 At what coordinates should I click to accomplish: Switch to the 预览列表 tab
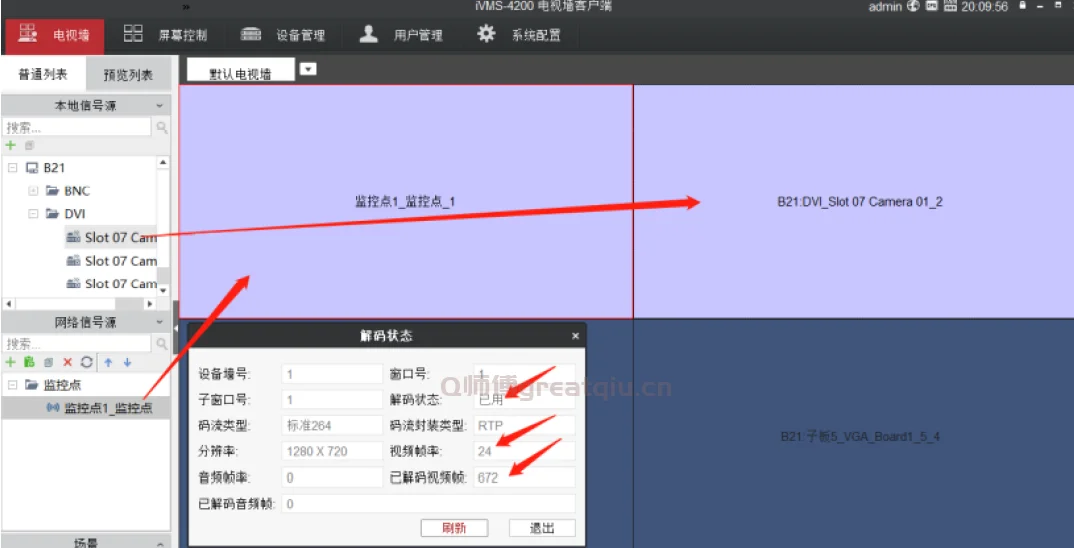[x=128, y=75]
